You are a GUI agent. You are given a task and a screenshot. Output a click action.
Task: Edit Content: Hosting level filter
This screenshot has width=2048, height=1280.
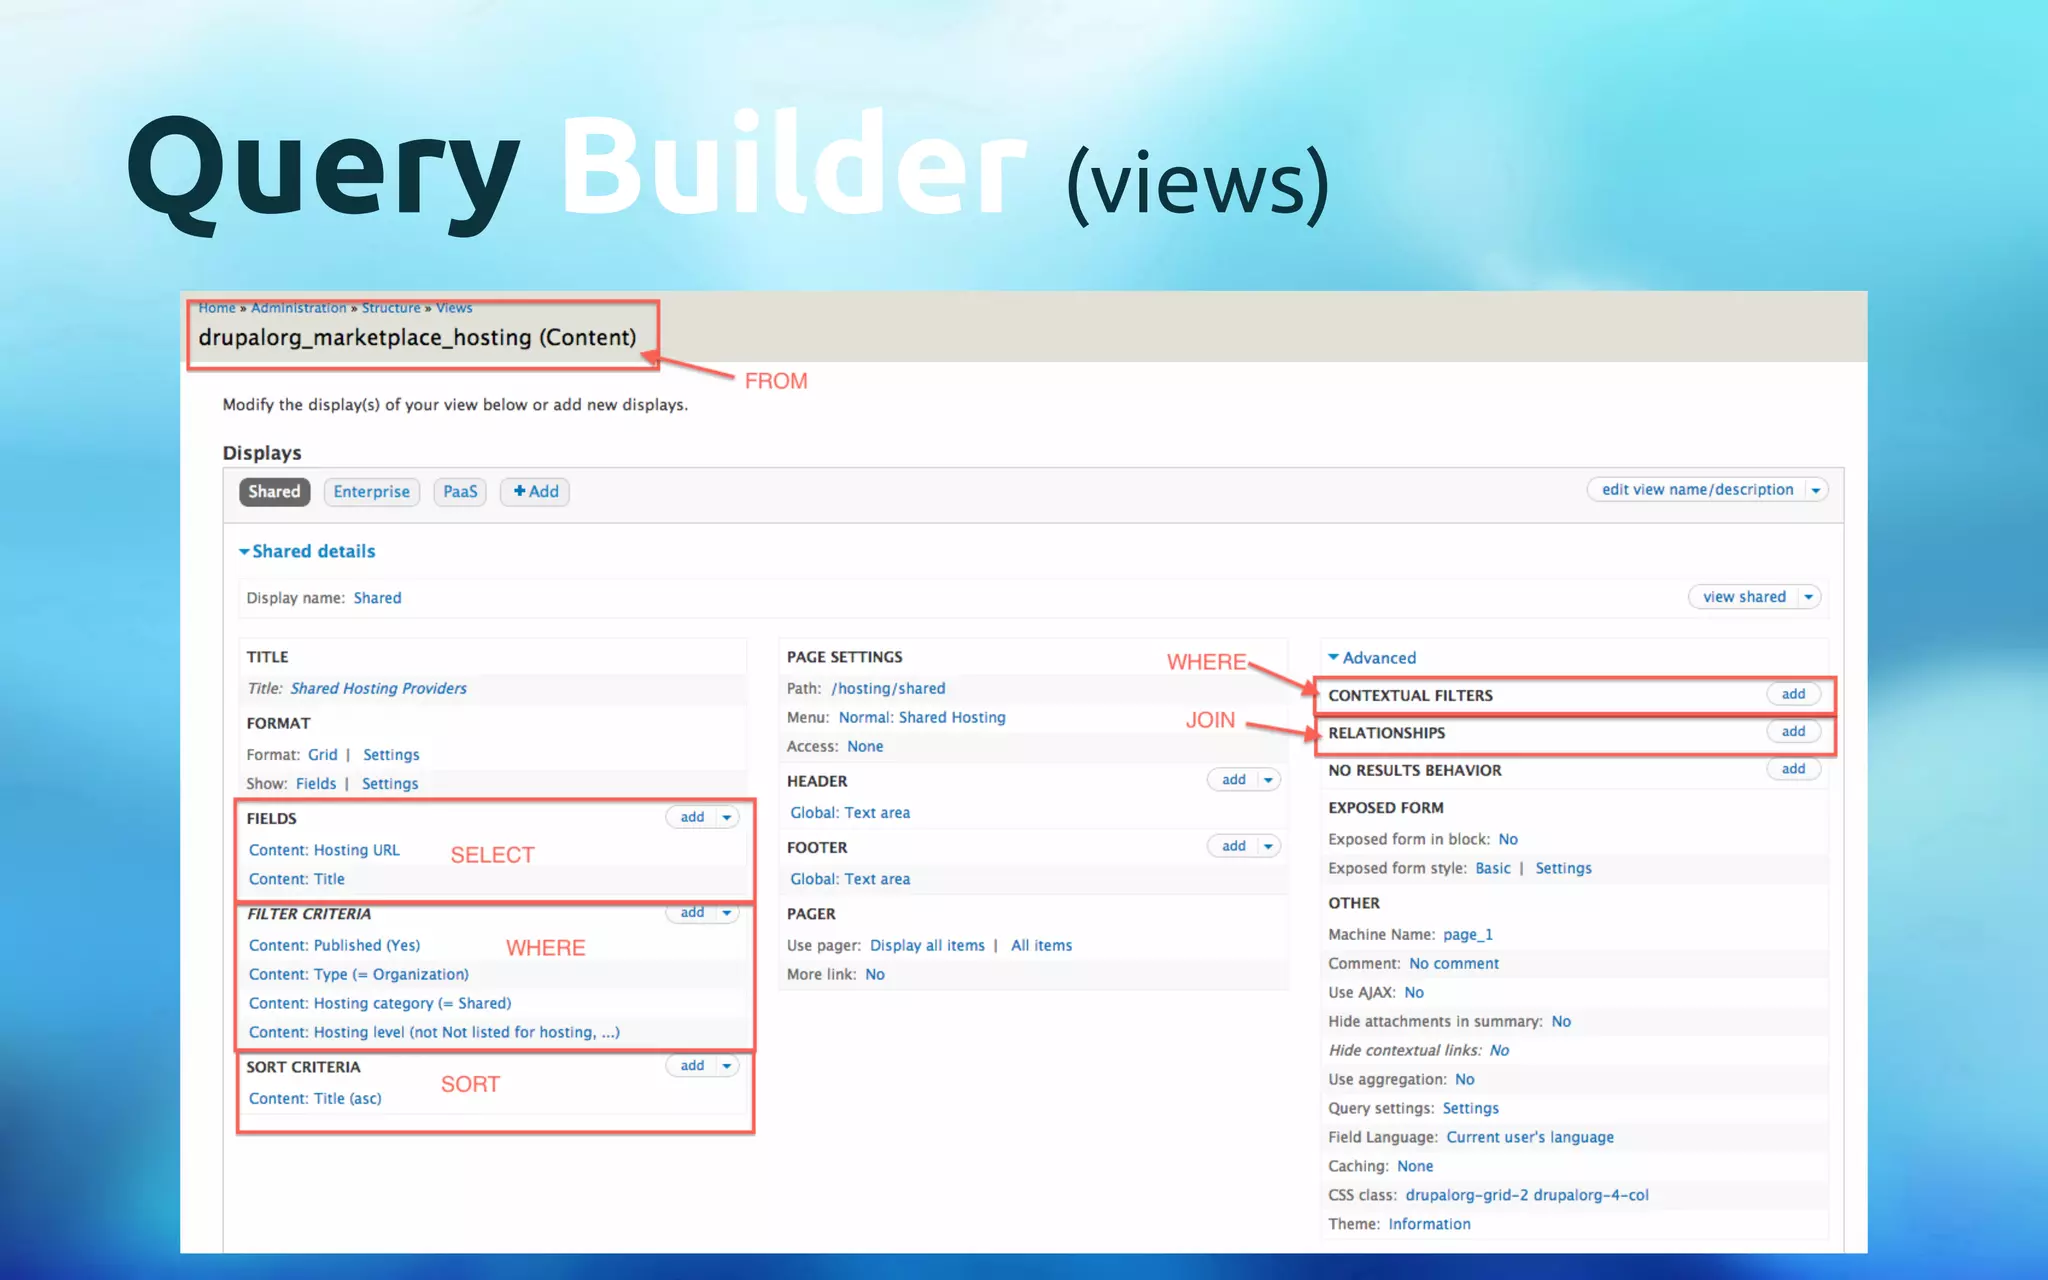pyautogui.click(x=434, y=1032)
